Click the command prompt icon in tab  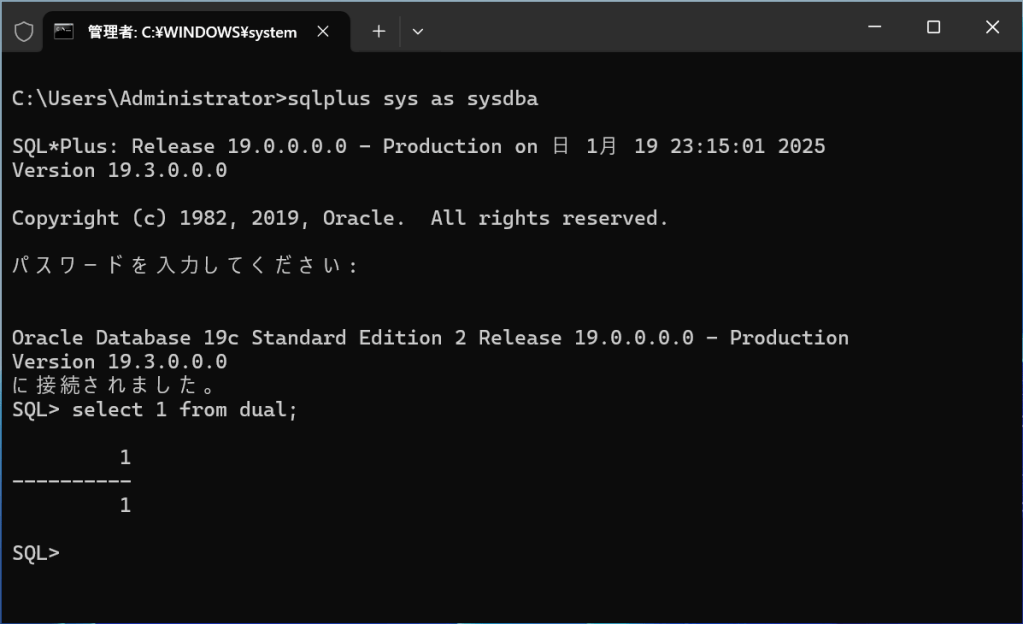(x=64, y=31)
